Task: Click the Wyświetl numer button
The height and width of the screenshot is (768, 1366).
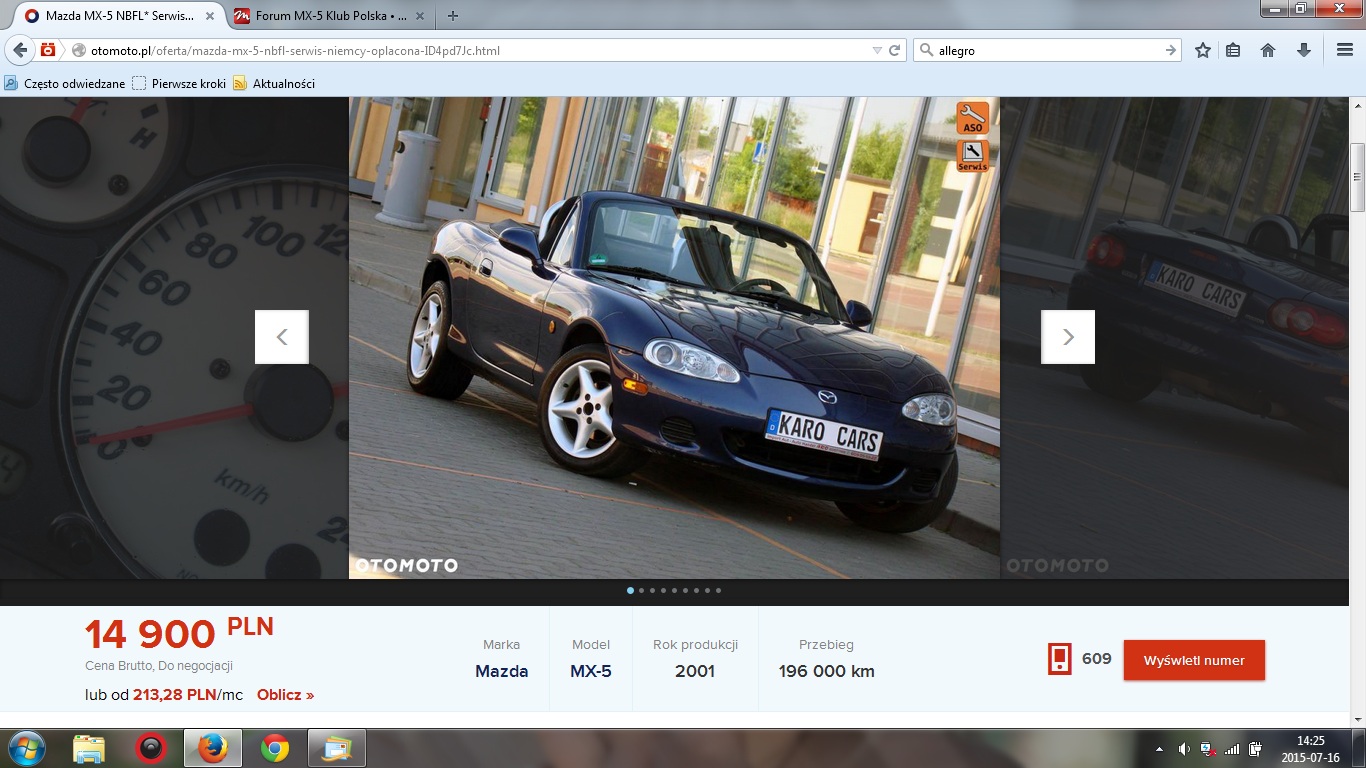Action: pyautogui.click(x=1194, y=660)
